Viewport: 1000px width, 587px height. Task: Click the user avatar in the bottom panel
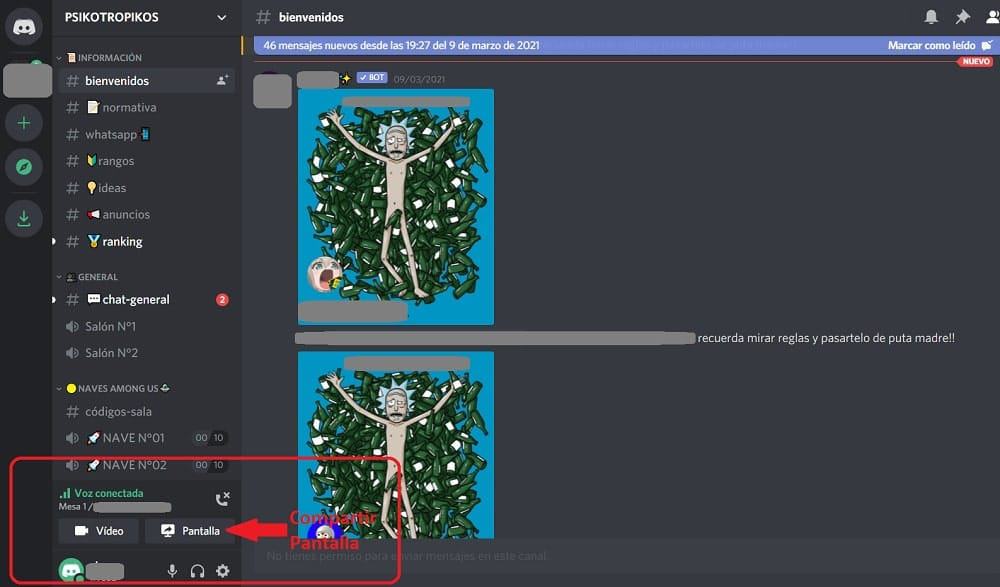point(71,570)
